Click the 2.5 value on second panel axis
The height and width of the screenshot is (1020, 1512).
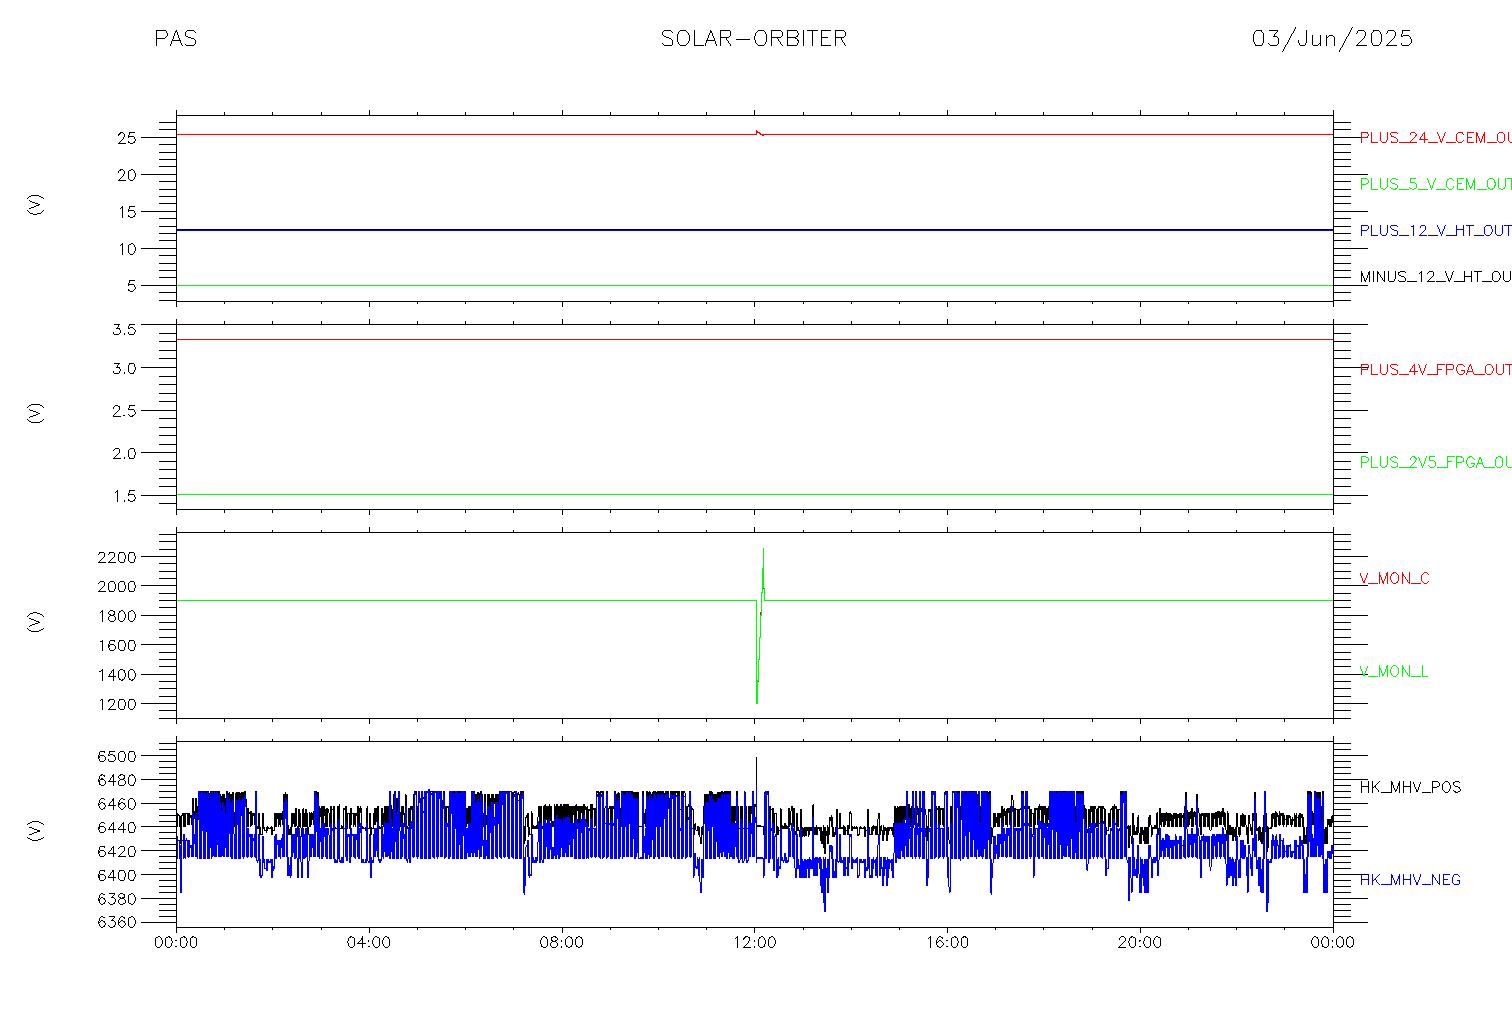tap(124, 411)
